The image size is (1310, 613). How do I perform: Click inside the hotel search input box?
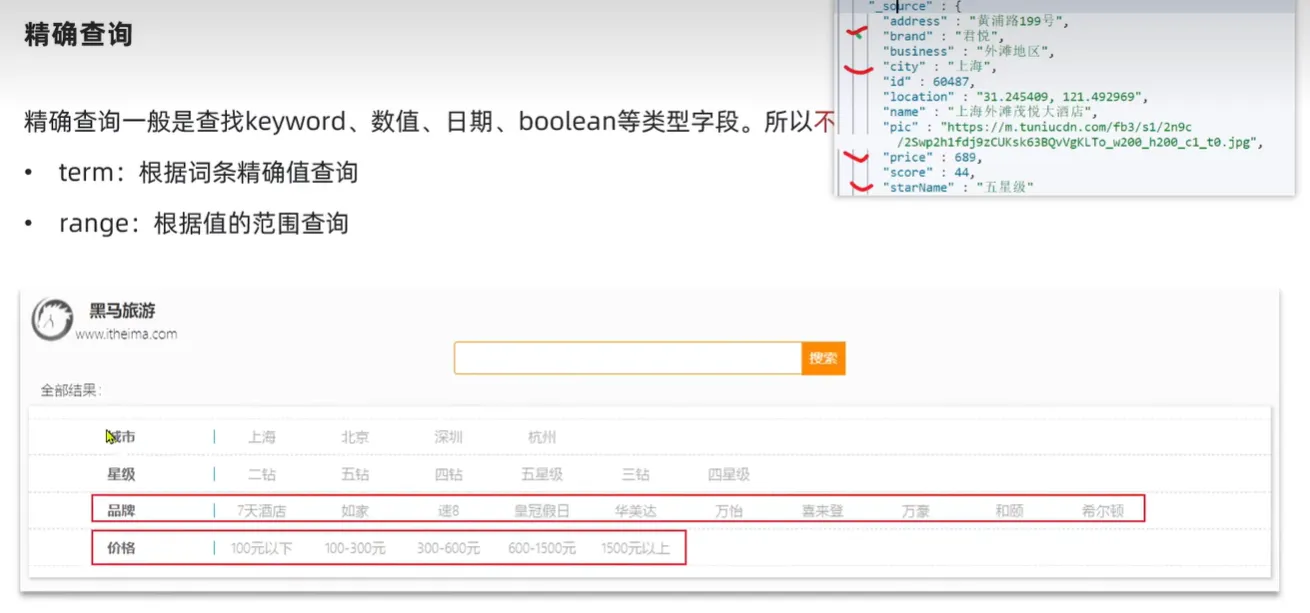[627, 358]
